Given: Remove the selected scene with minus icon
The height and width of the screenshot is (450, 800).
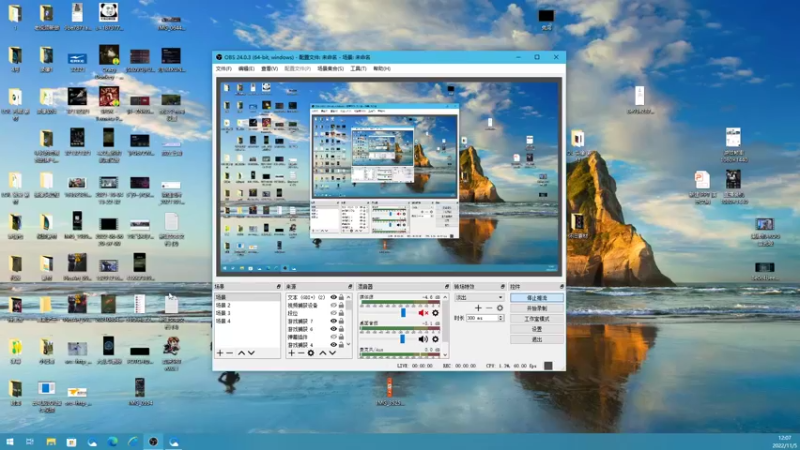Looking at the screenshot, I should (230, 353).
